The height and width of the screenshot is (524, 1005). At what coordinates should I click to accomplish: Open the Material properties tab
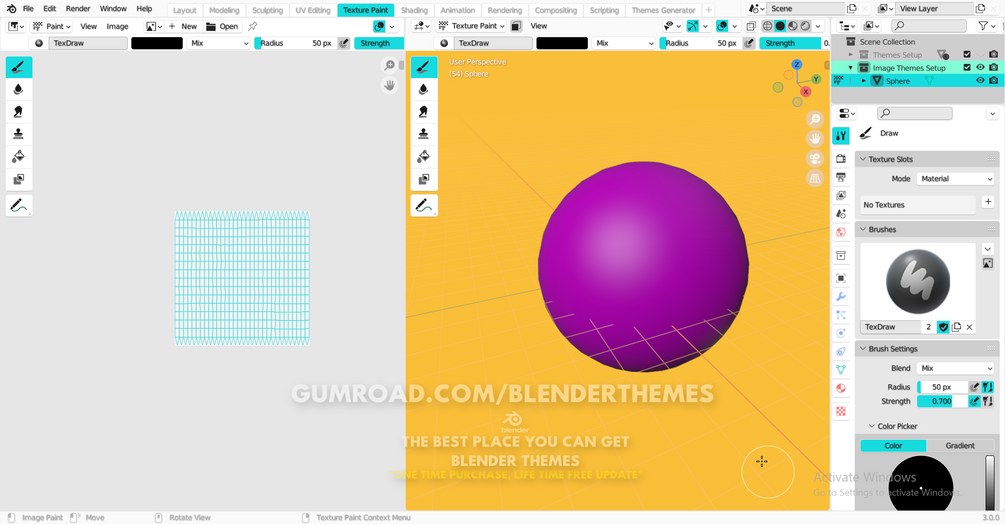pos(841,388)
